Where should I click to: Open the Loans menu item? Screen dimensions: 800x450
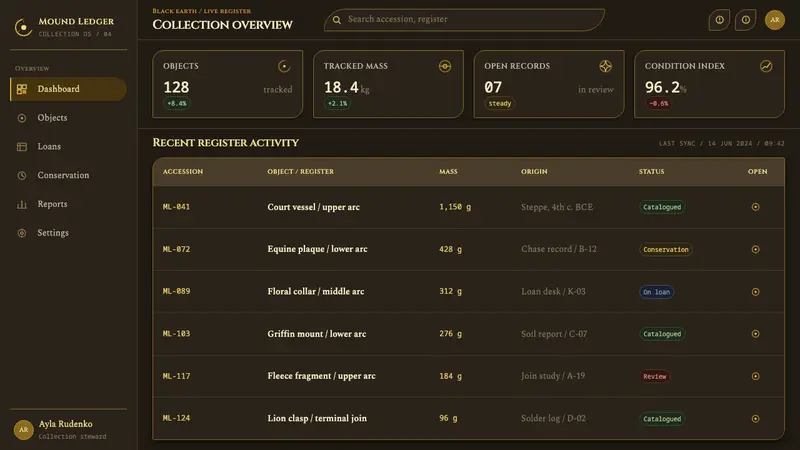[x=68, y=147]
